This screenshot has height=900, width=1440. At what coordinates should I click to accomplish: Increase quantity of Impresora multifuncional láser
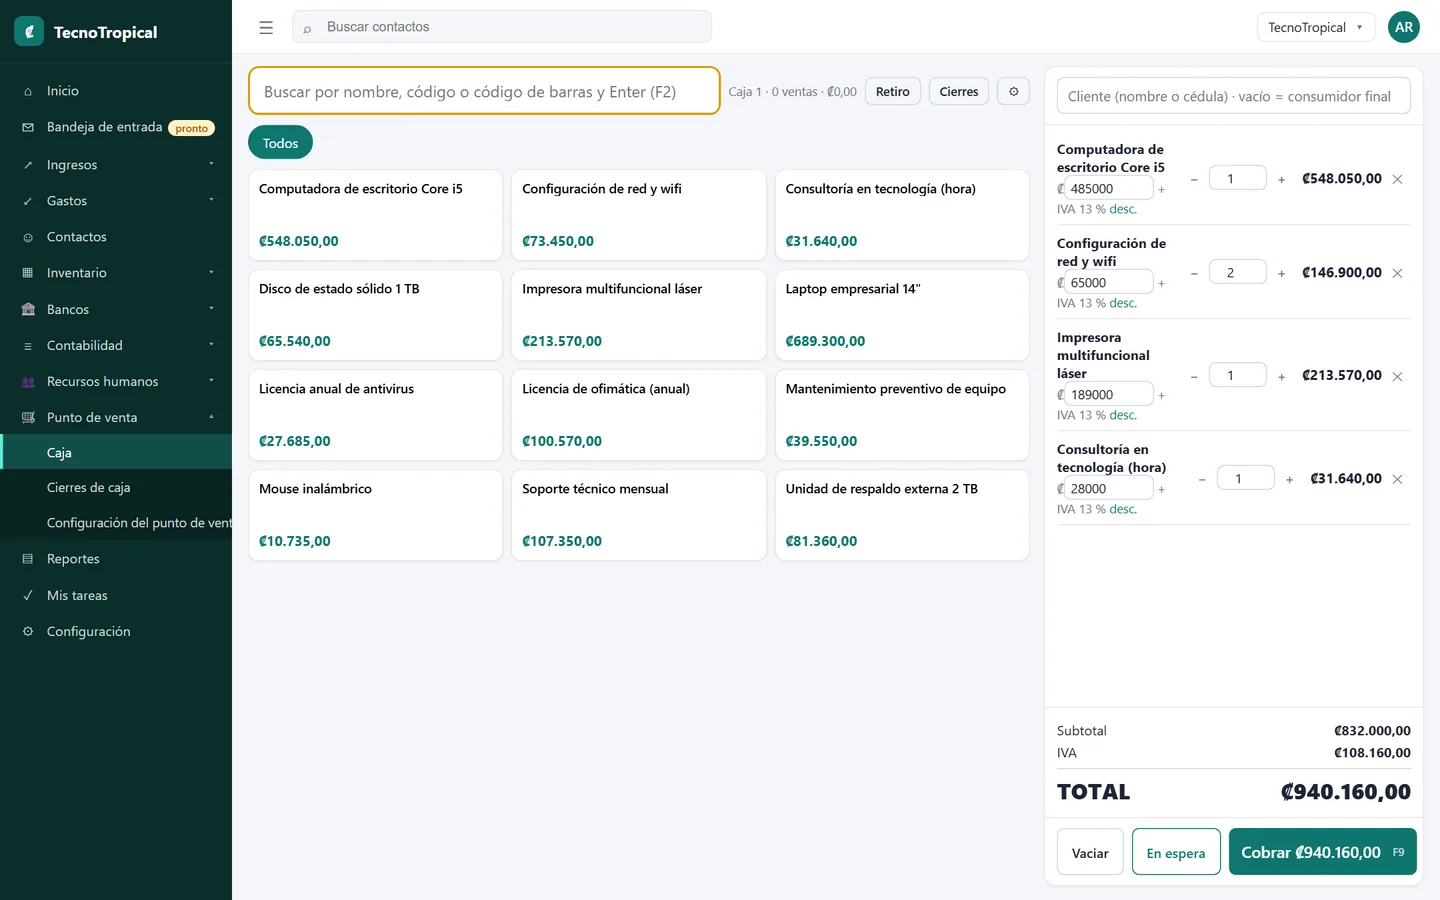point(1281,377)
